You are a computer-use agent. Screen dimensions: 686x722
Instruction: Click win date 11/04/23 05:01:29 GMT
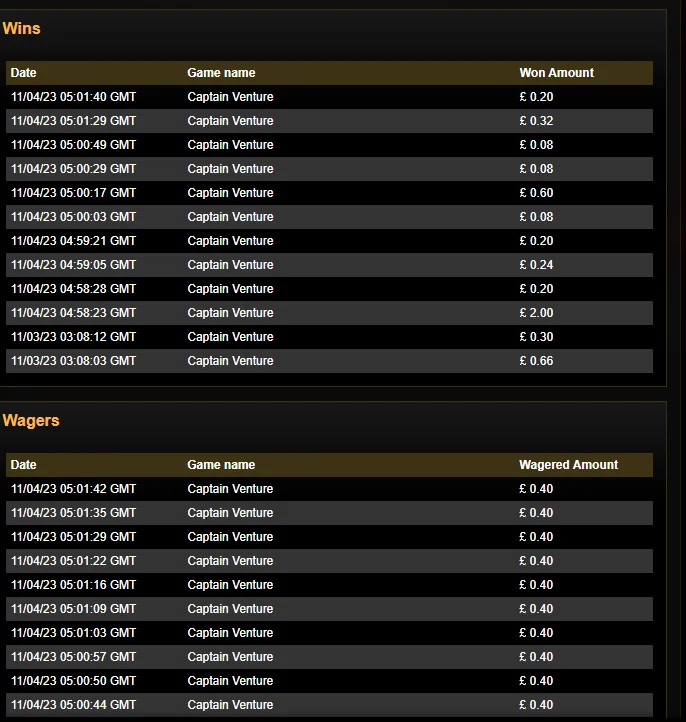74,121
